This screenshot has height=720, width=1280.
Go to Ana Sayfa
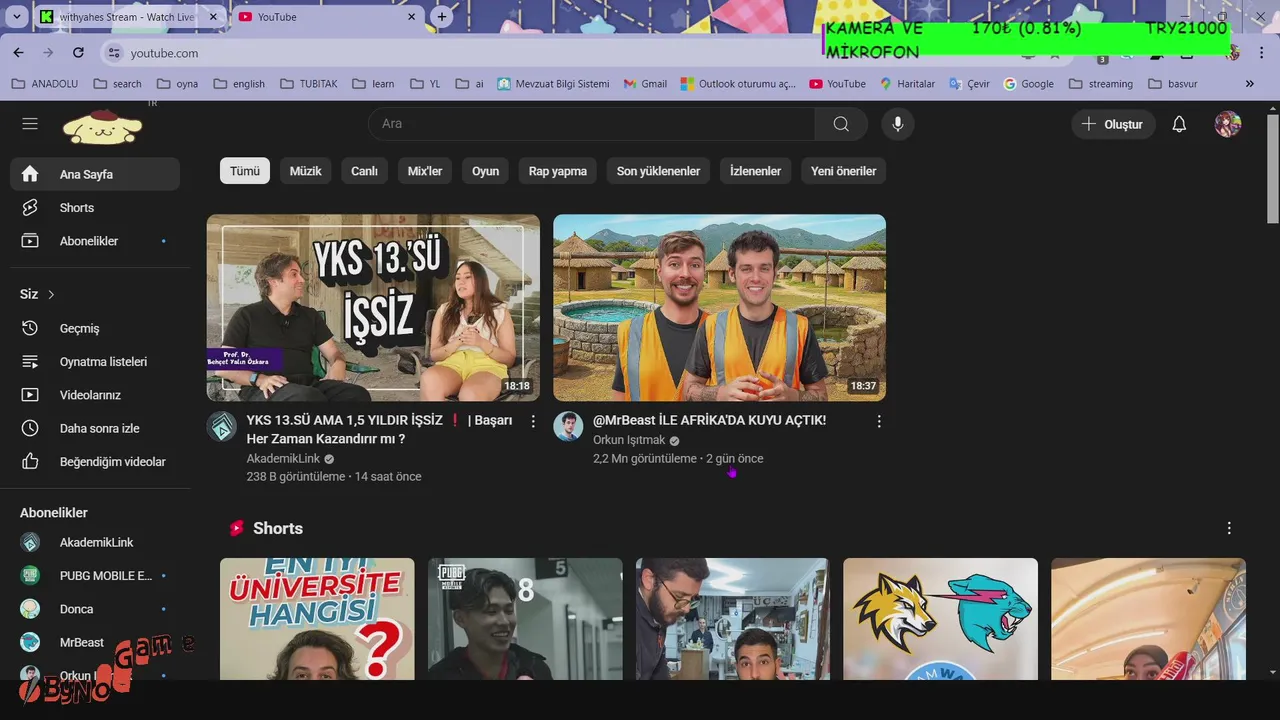(x=95, y=174)
